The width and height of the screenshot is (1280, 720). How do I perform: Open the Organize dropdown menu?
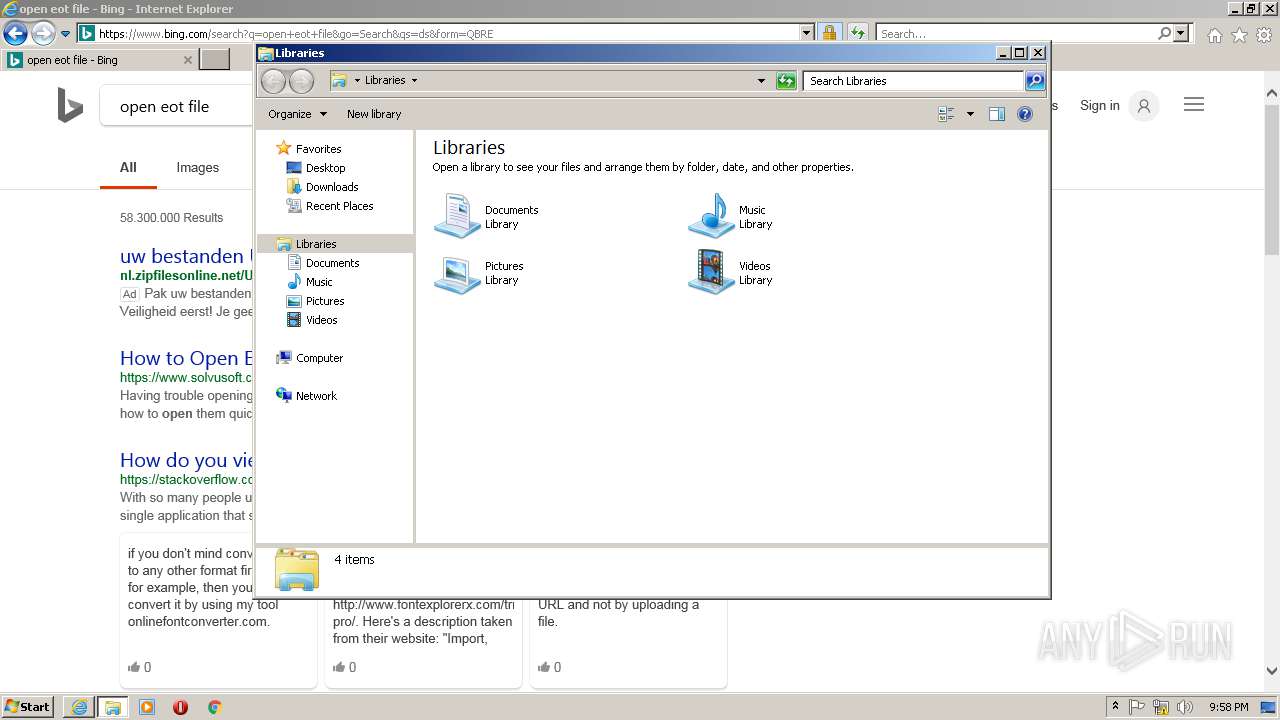(297, 114)
